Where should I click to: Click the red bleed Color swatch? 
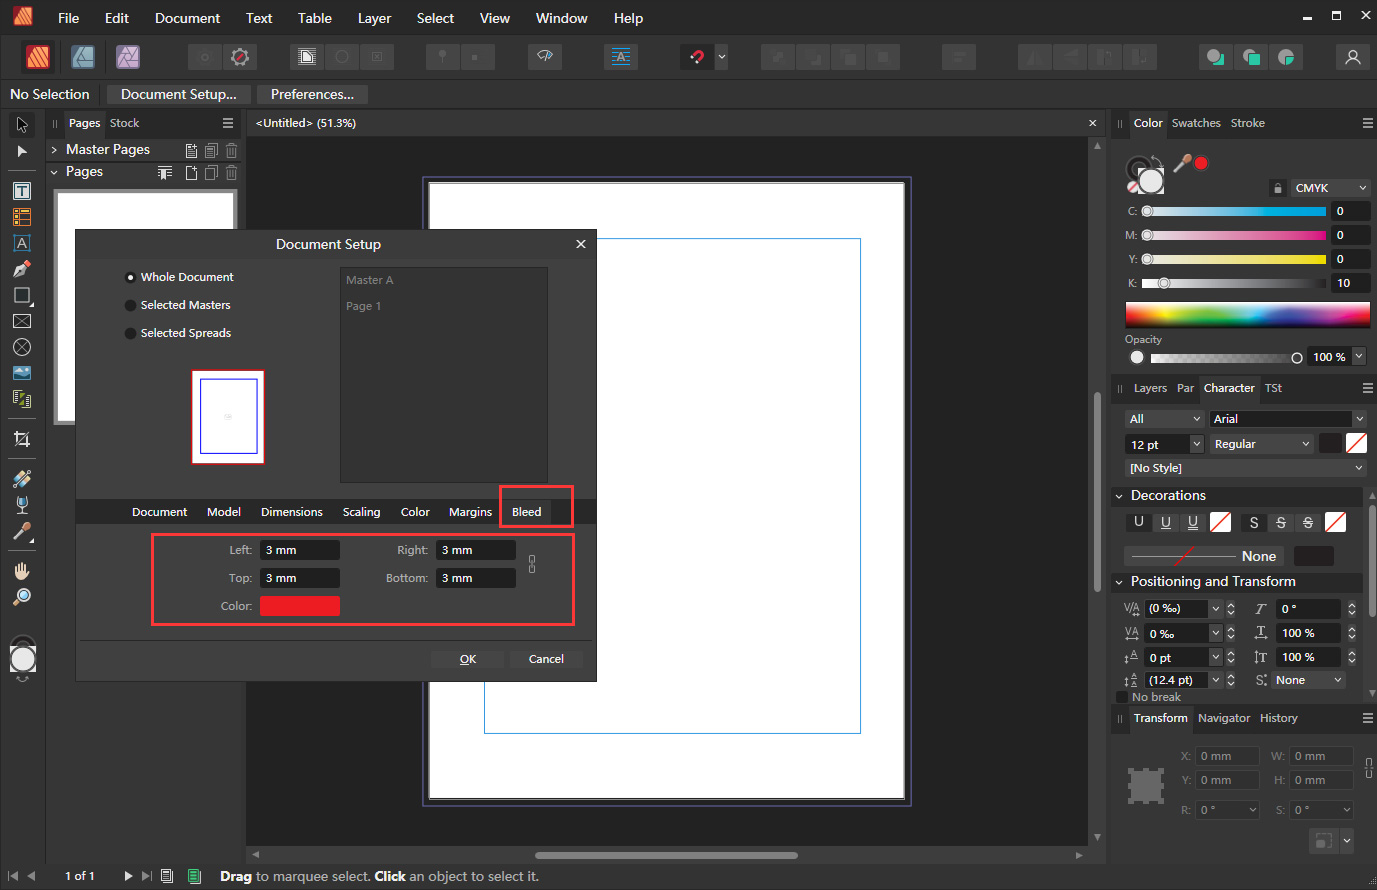pyautogui.click(x=300, y=606)
